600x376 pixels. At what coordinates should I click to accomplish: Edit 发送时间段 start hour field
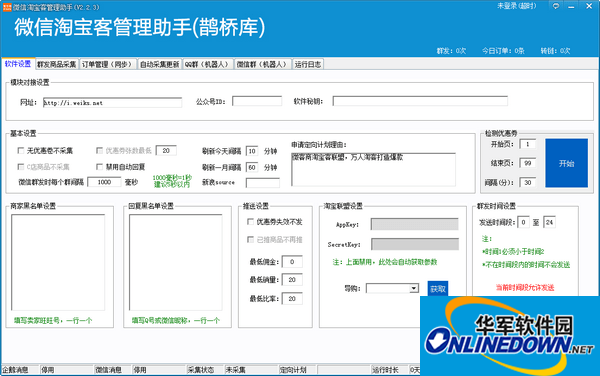523,222
